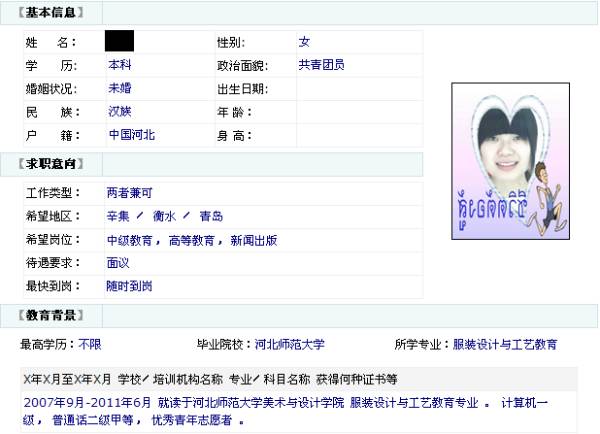Click the 出生日期 field label
The image size is (600, 434).
click(x=243, y=89)
